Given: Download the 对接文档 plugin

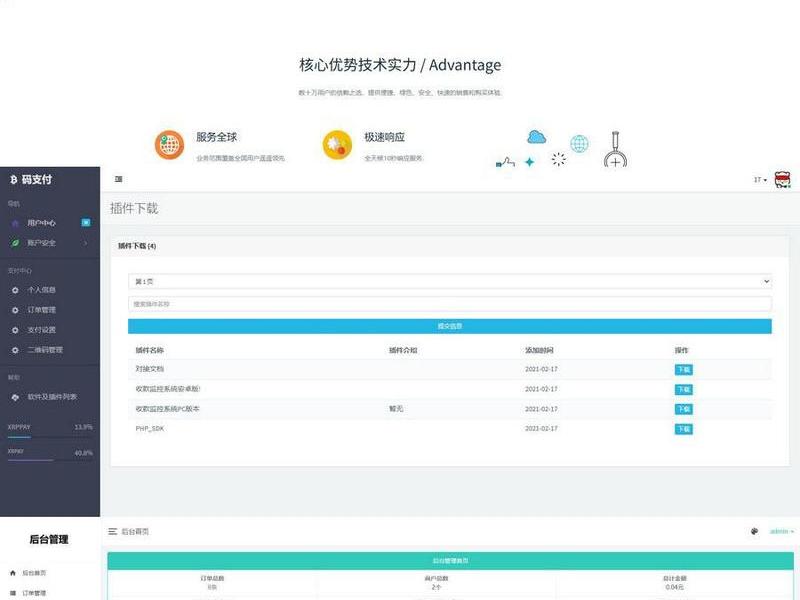Looking at the screenshot, I should coord(683,369).
